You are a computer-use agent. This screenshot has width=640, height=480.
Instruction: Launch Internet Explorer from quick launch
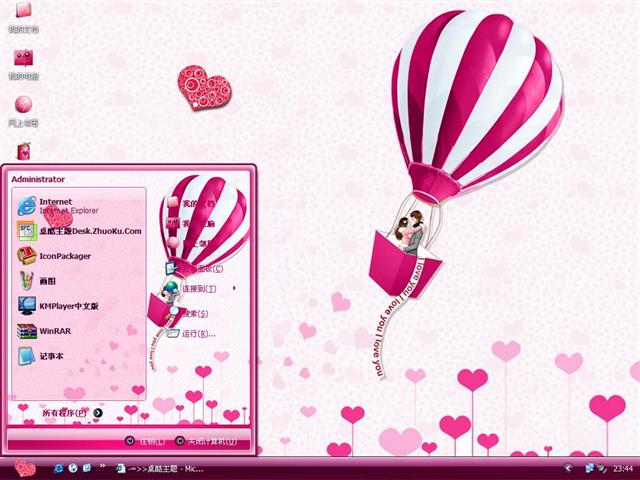pyautogui.click(x=59, y=468)
